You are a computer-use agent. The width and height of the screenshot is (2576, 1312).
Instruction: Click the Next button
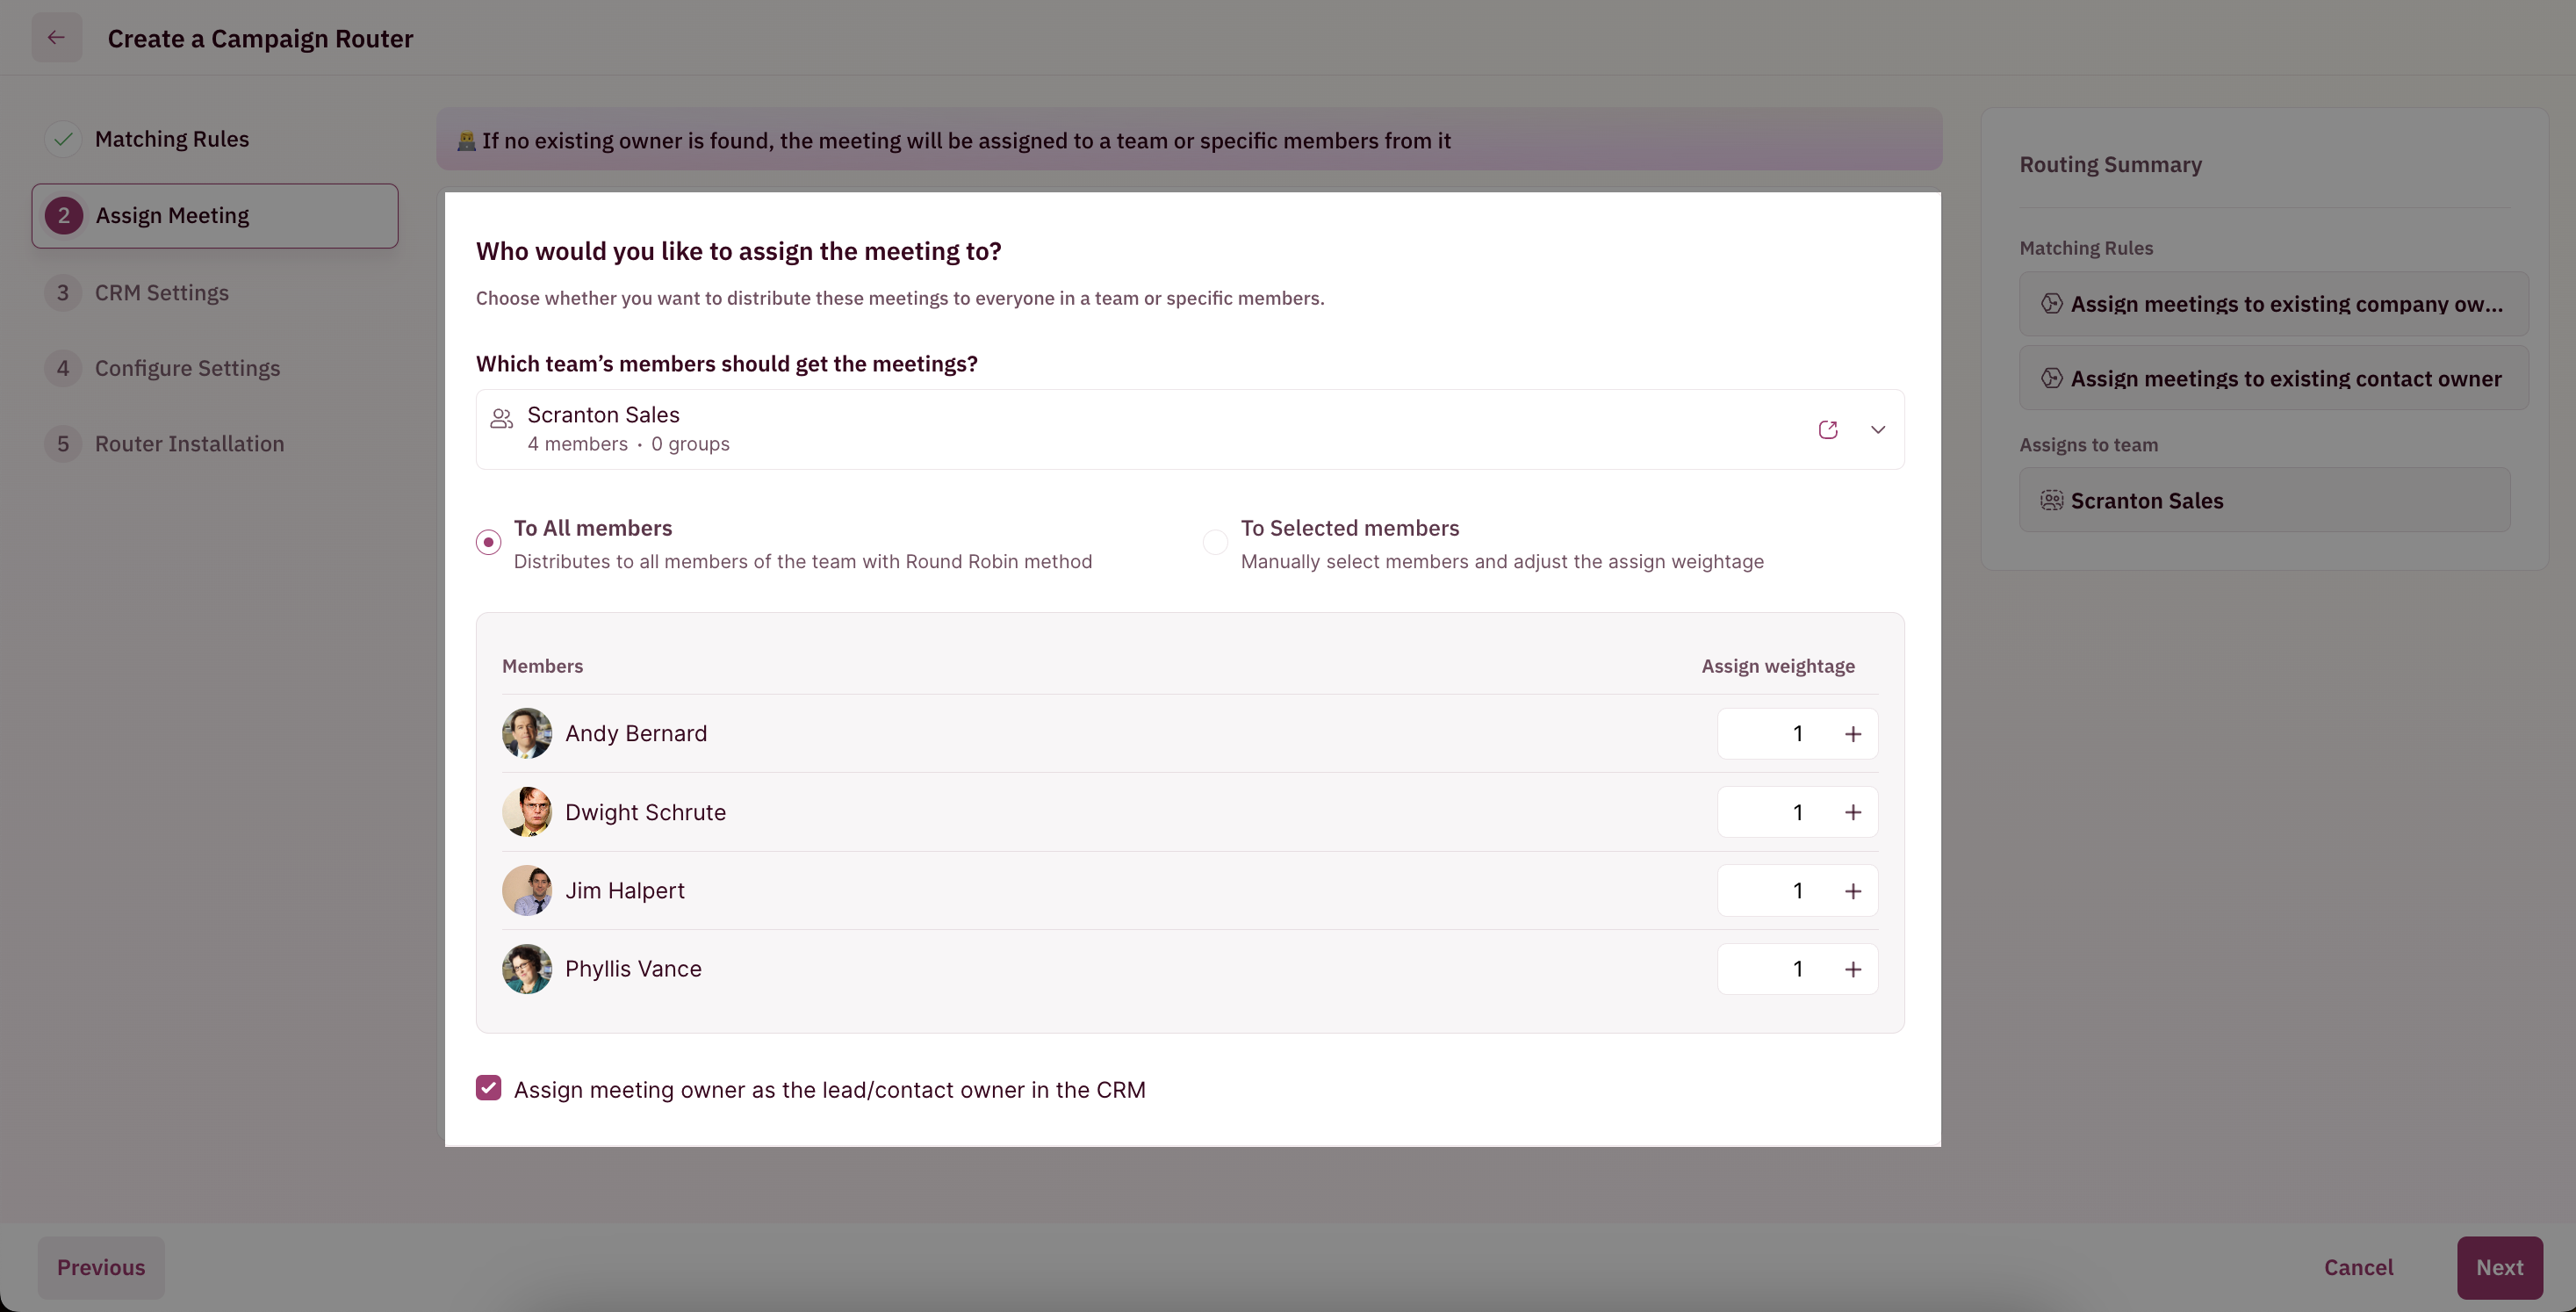tap(2499, 1267)
